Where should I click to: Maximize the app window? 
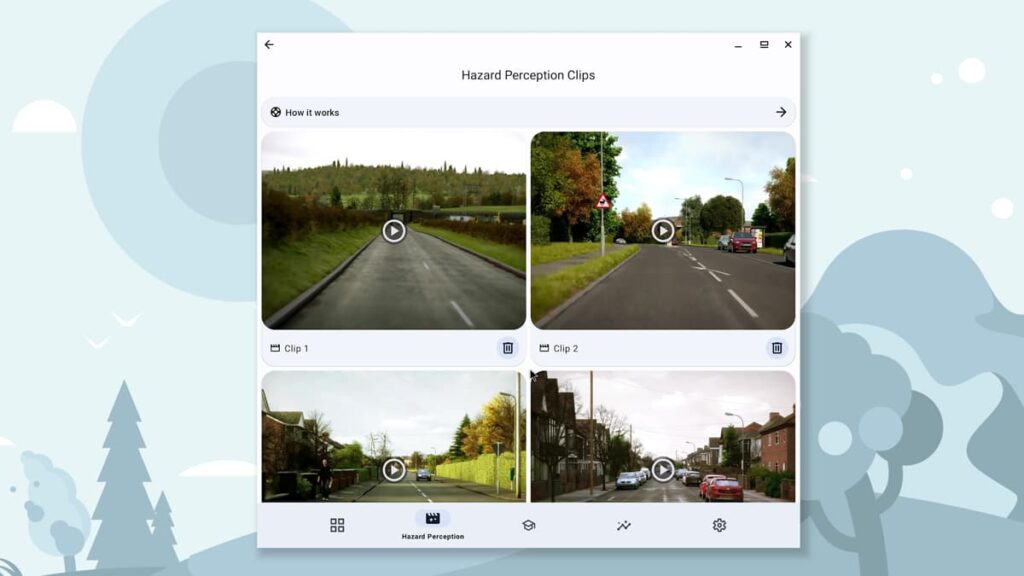(x=764, y=45)
